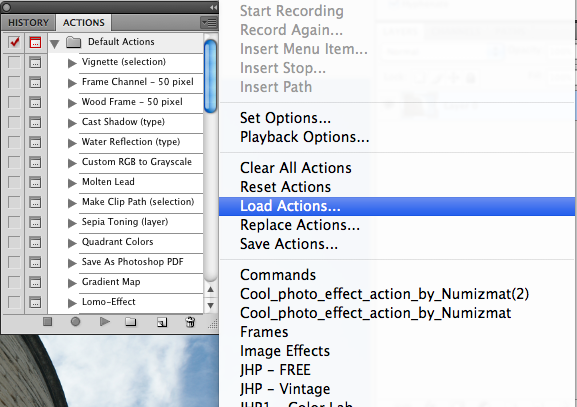Uncheck the Default Actions set checkbox
Screen dimensions: 577x407
14,42
